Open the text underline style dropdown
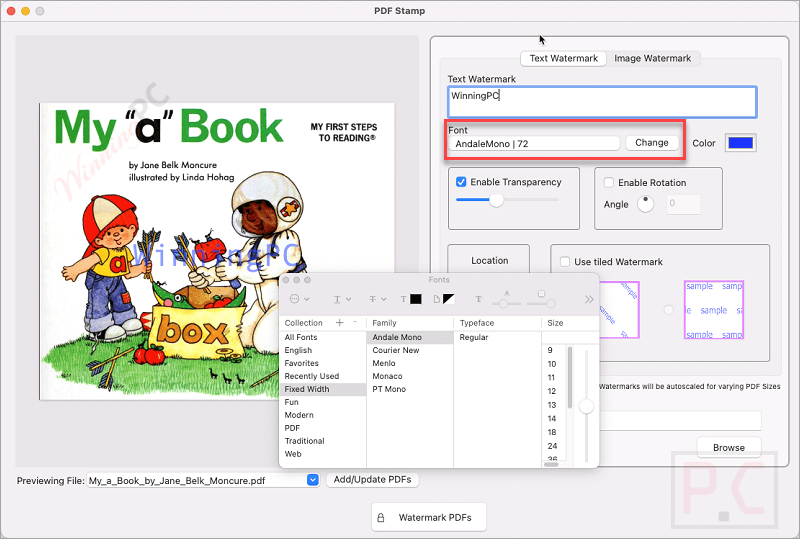The width and height of the screenshot is (800, 539). click(x=342, y=300)
